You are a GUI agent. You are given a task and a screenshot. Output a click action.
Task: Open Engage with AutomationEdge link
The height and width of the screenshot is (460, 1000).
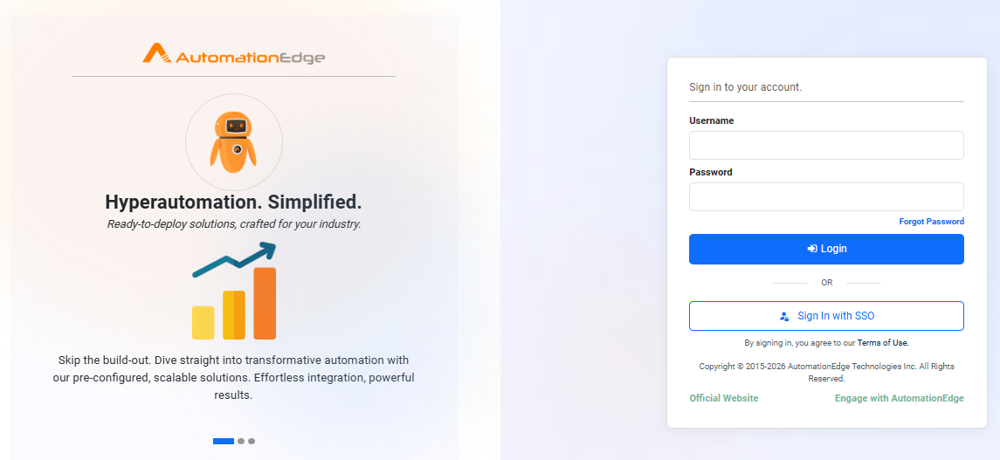pos(899,398)
